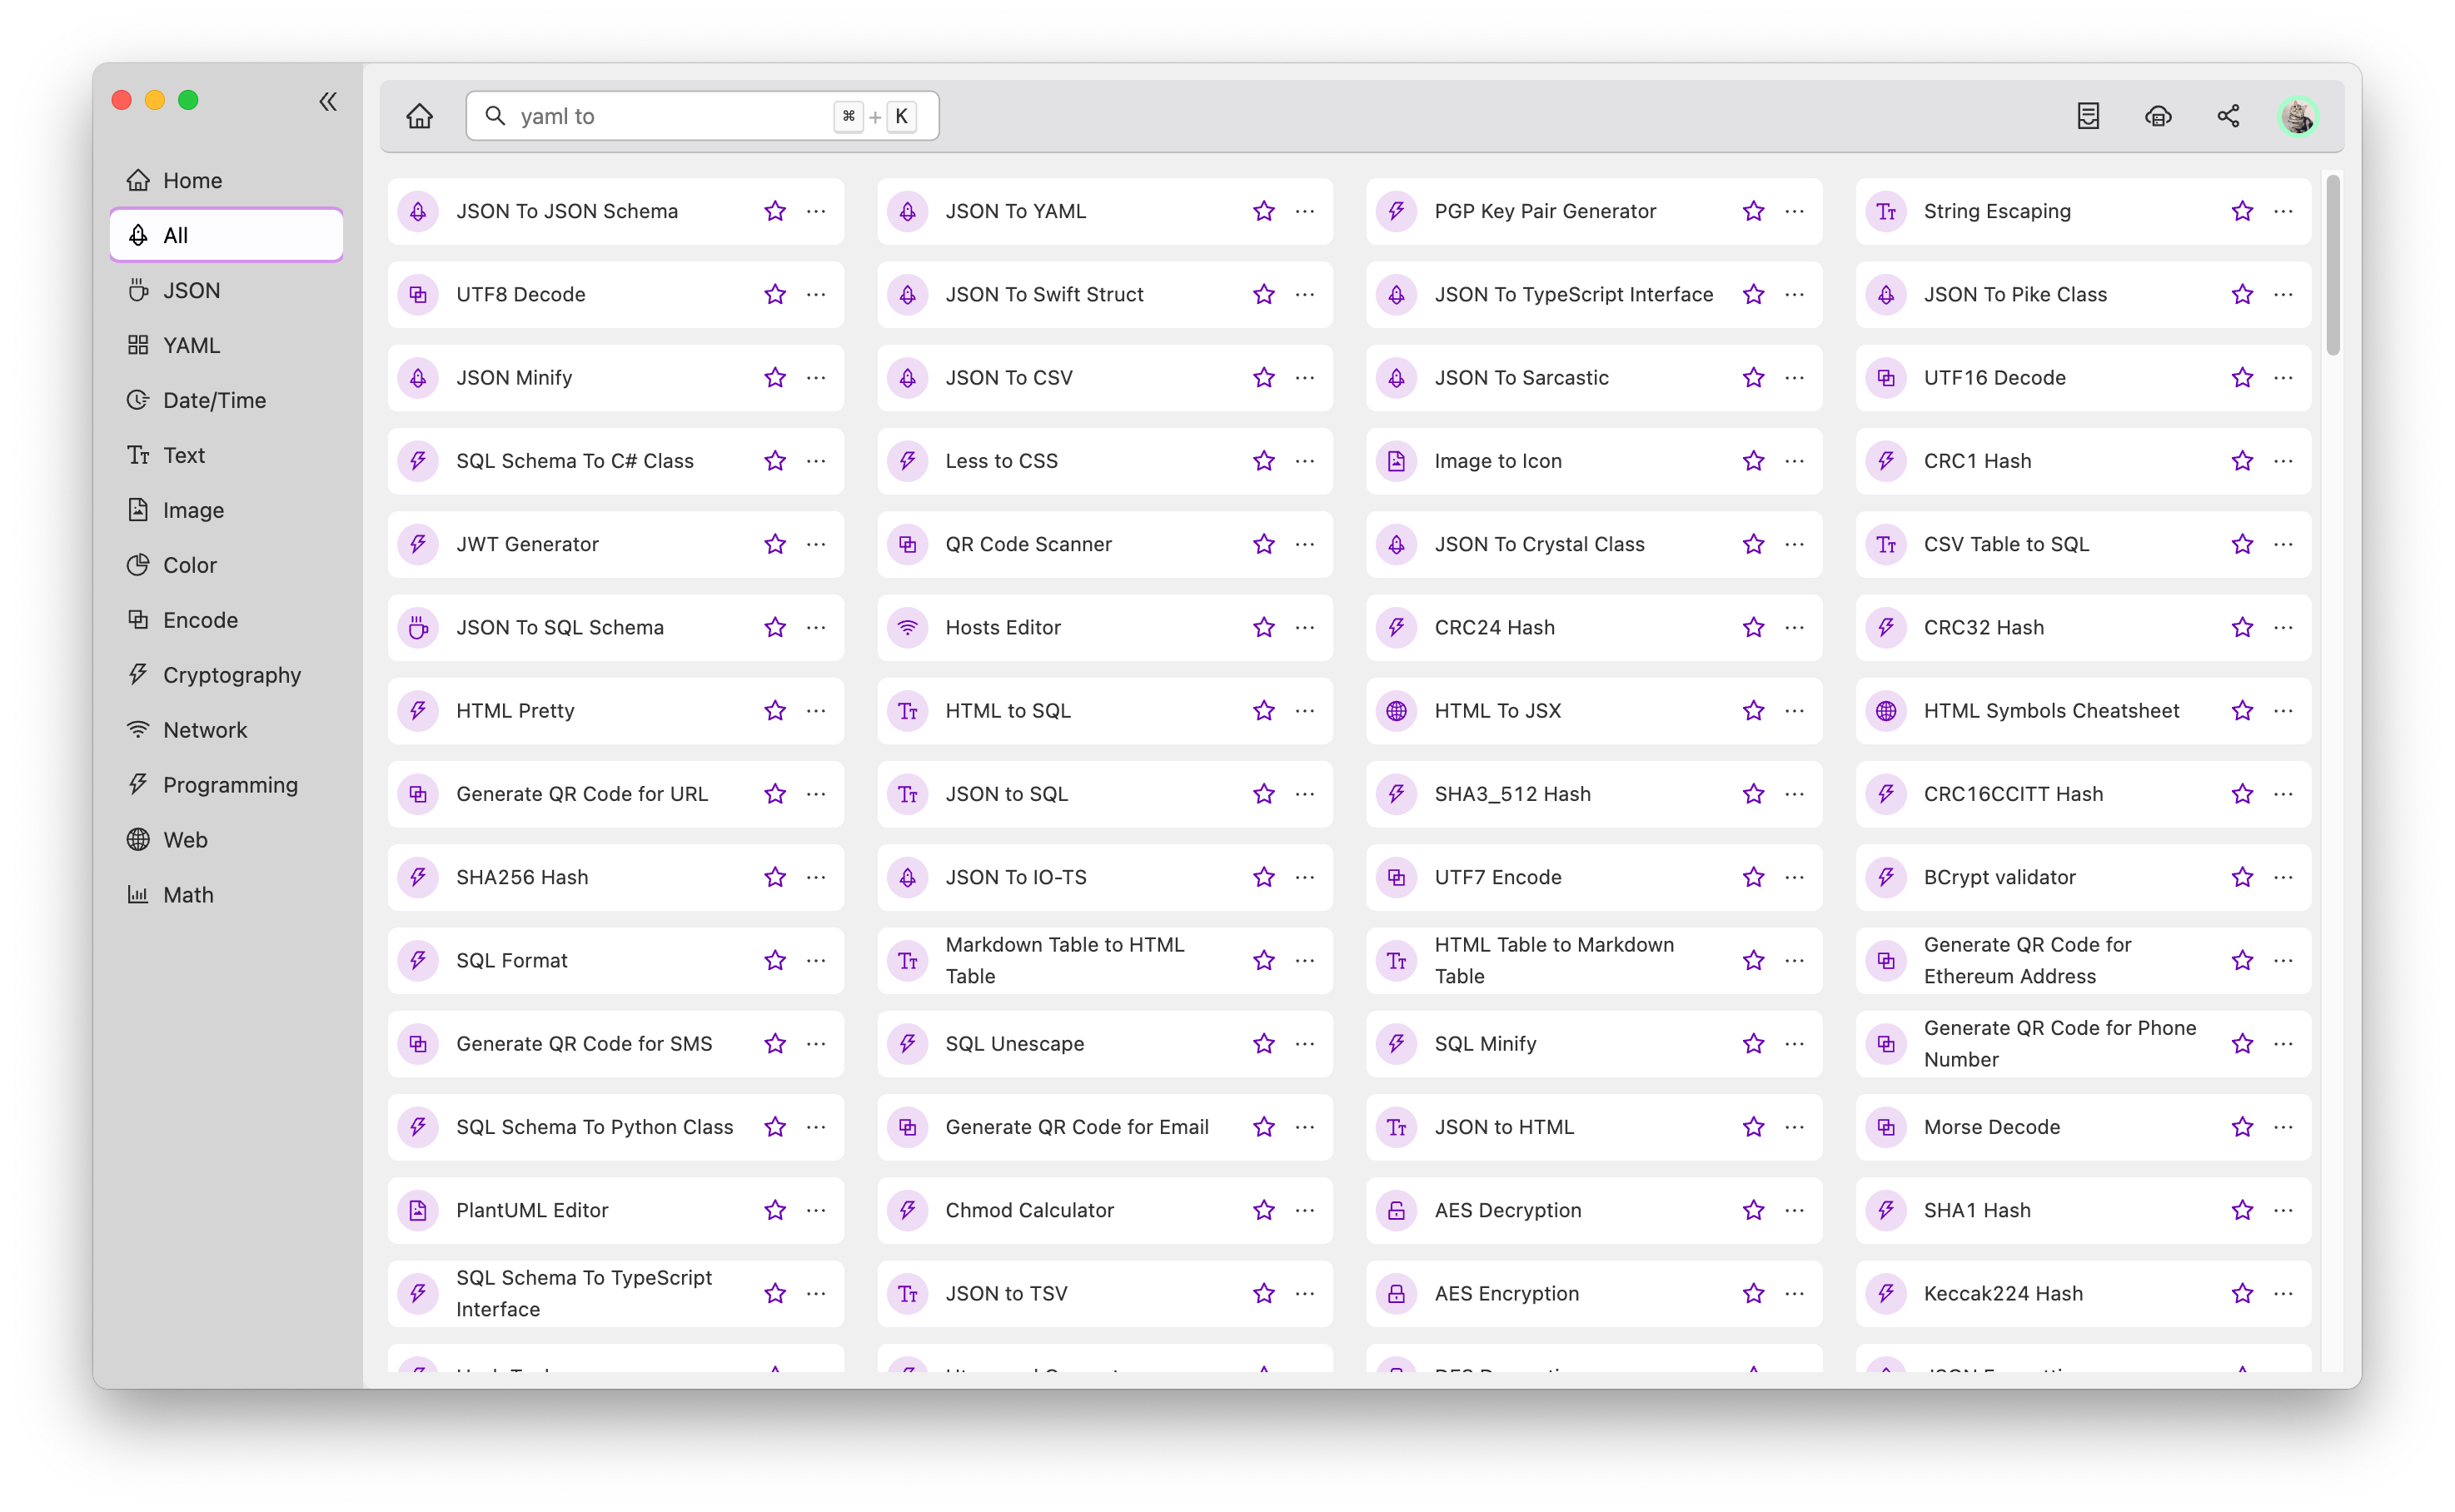
Task: Open the notes document icon in toolbar
Action: [2088, 116]
